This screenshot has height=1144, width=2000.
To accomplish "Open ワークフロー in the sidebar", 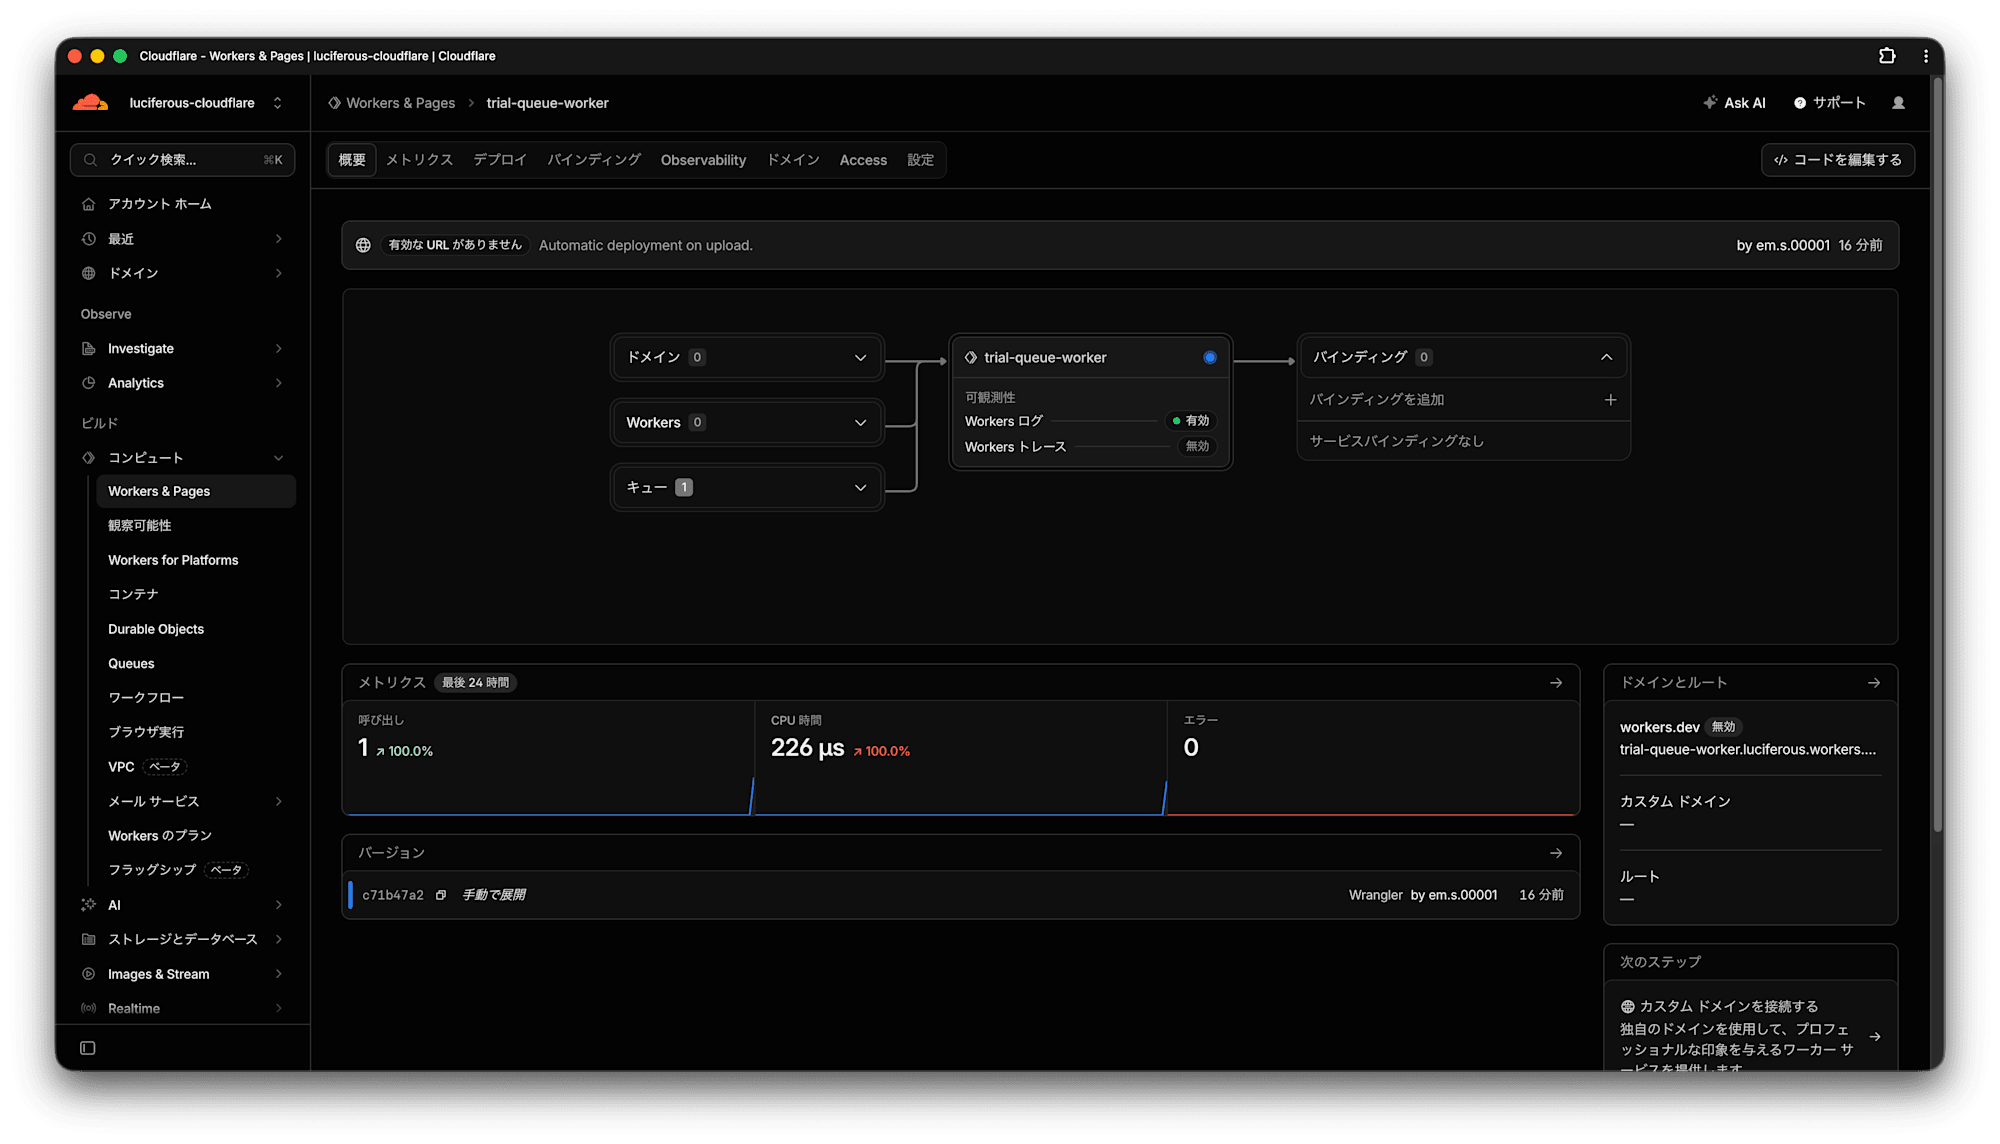I will tap(146, 698).
